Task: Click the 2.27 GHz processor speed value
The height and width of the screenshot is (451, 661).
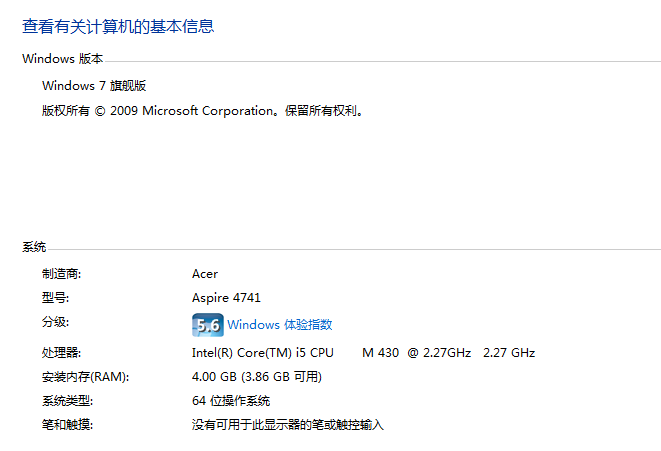Action: 509,353
